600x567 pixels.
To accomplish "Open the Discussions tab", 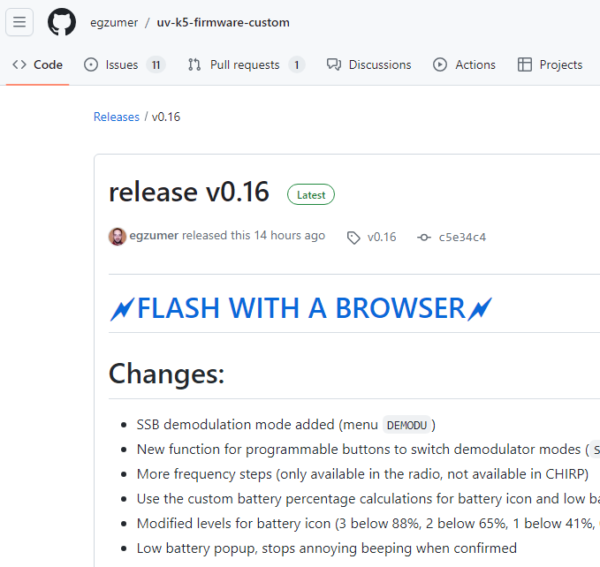I will 379,65.
